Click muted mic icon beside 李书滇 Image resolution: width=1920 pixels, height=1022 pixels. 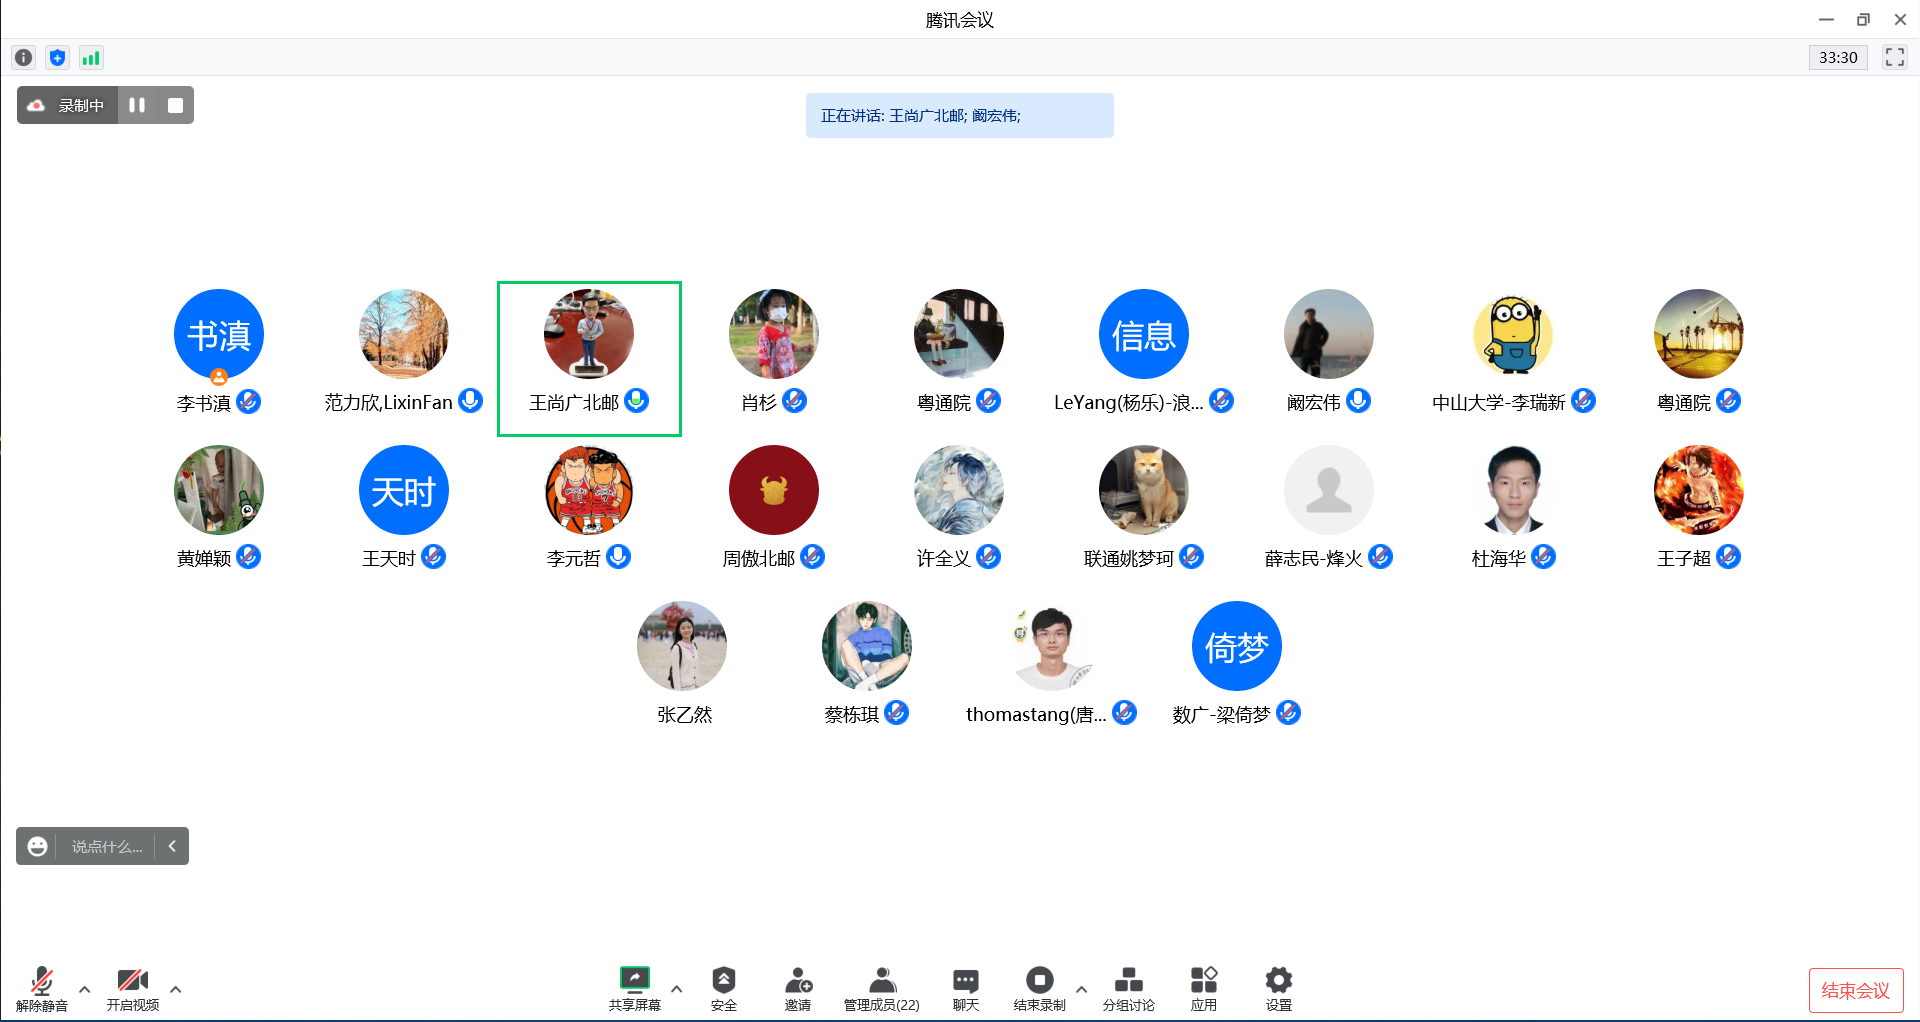[x=249, y=401]
